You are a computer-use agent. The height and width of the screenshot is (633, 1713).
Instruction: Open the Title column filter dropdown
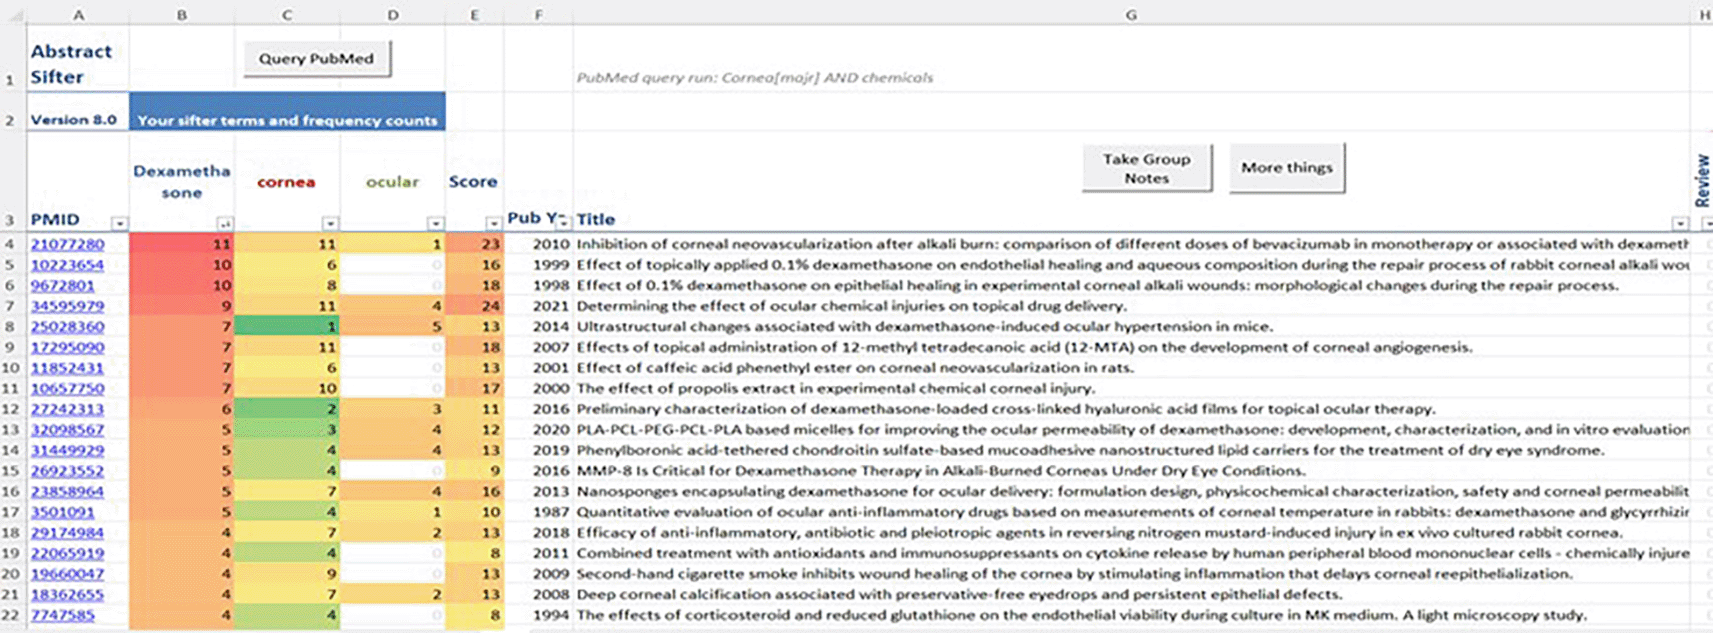[x=1680, y=223]
